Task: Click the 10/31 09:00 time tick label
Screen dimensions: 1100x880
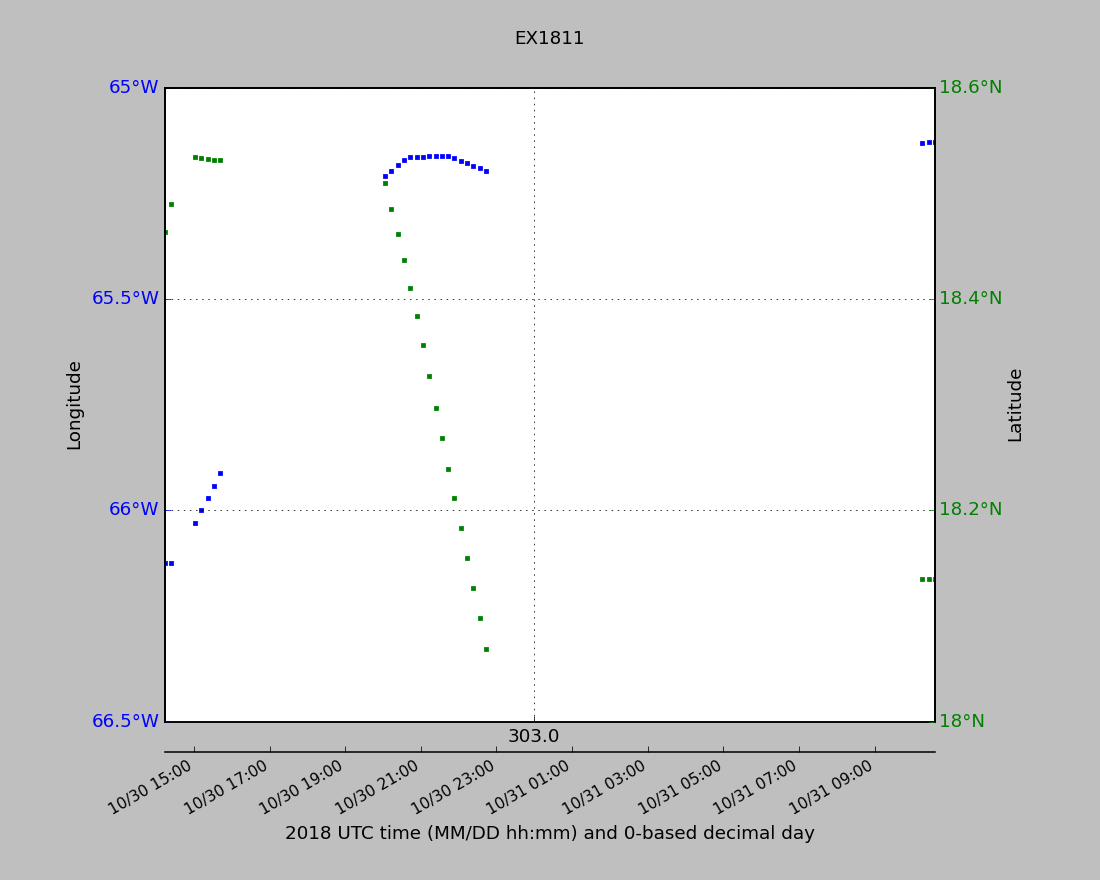Action: [x=832, y=788]
